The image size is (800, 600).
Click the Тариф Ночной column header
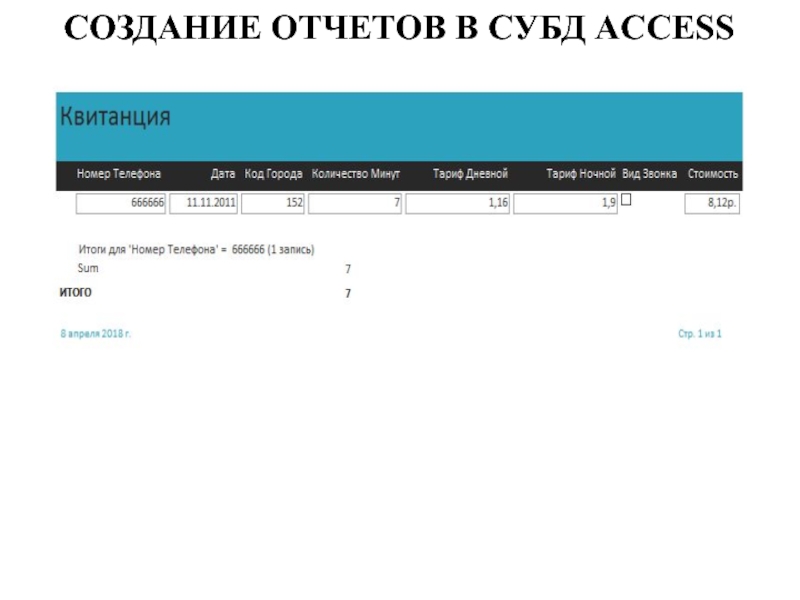pyautogui.click(x=581, y=174)
